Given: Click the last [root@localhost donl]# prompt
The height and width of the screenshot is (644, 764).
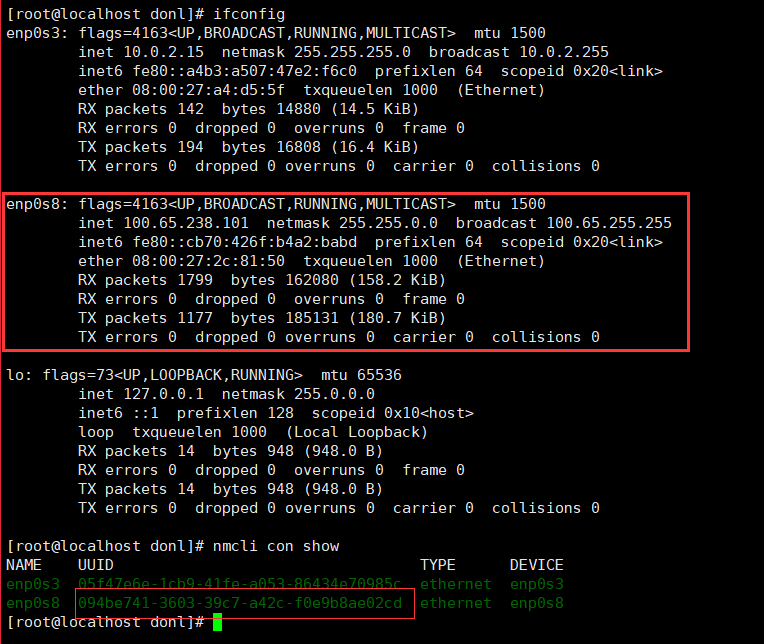Looking at the screenshot, I should (105, 622).
